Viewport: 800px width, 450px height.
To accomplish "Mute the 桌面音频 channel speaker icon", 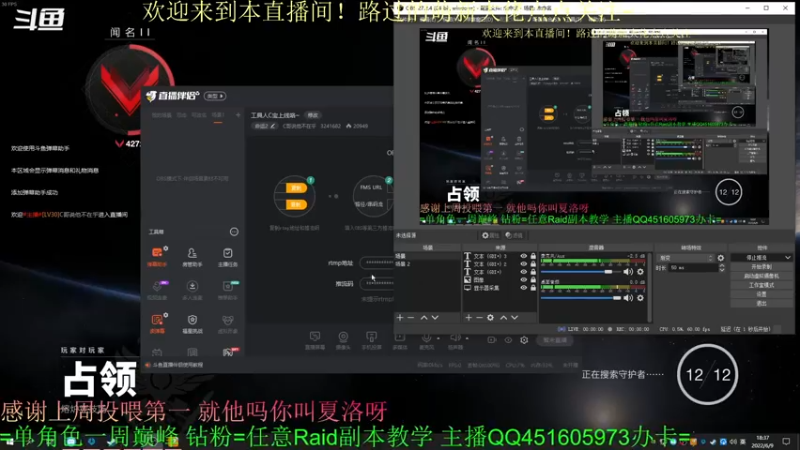I will [x=628, y=298].
